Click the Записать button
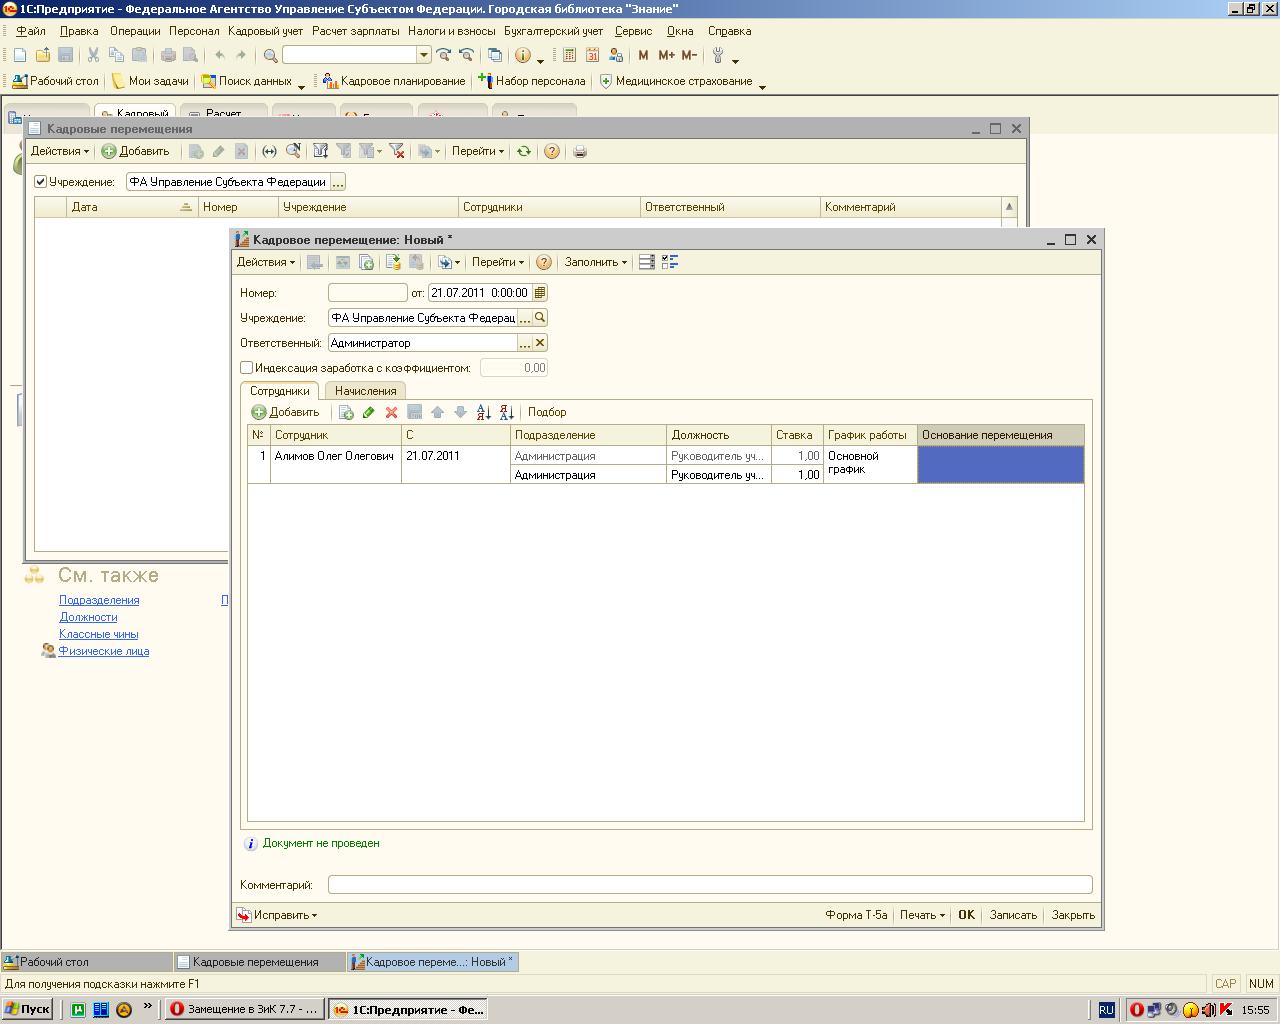 [1013, 915]
